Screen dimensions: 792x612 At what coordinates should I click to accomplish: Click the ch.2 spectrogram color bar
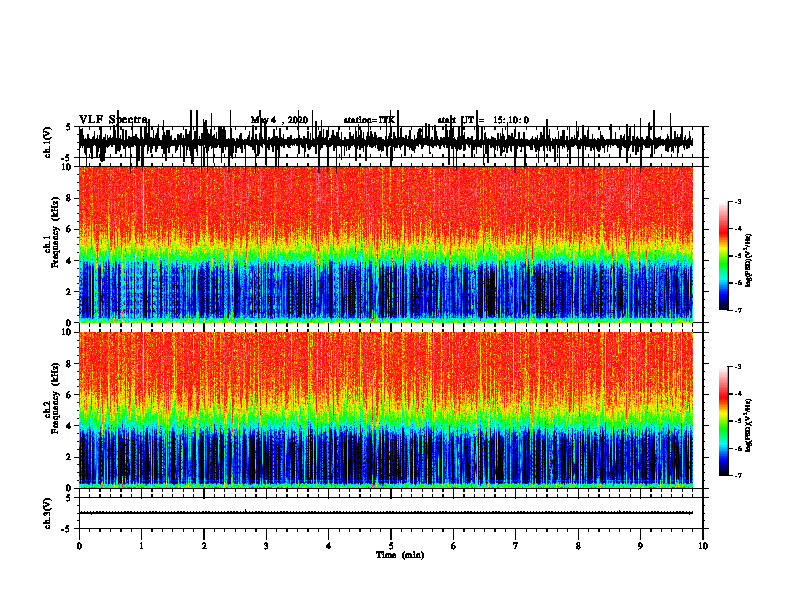click(x=724, y=421)
